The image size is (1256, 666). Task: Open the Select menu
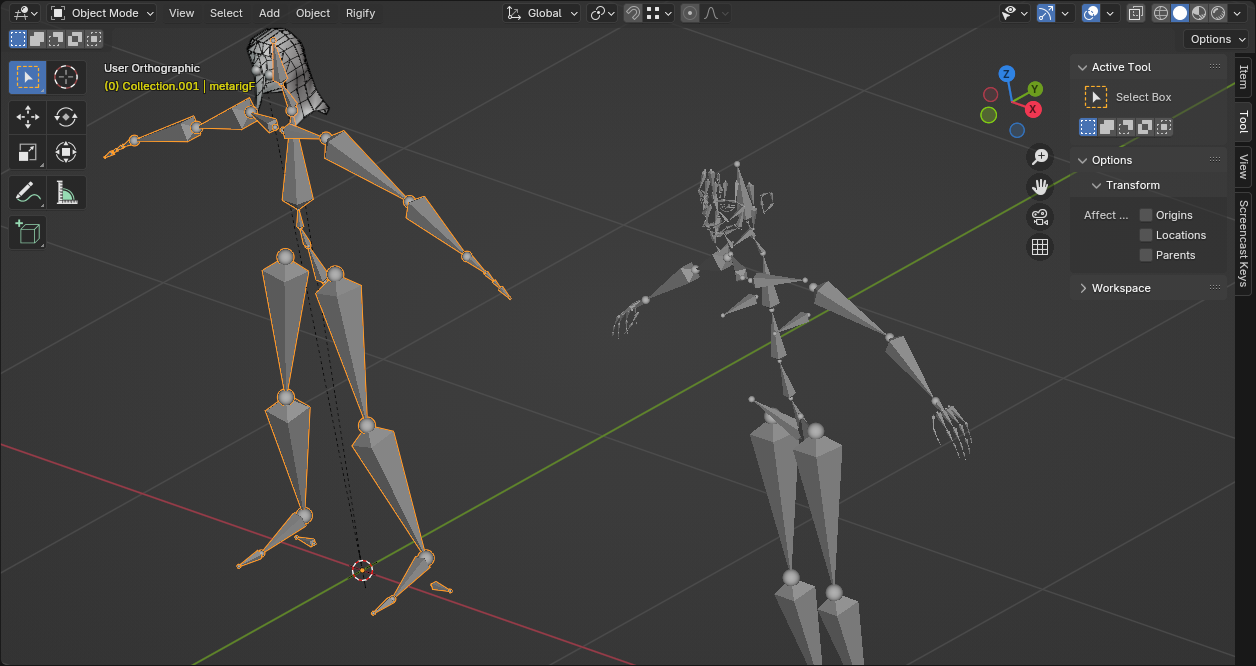pos(226,13)
